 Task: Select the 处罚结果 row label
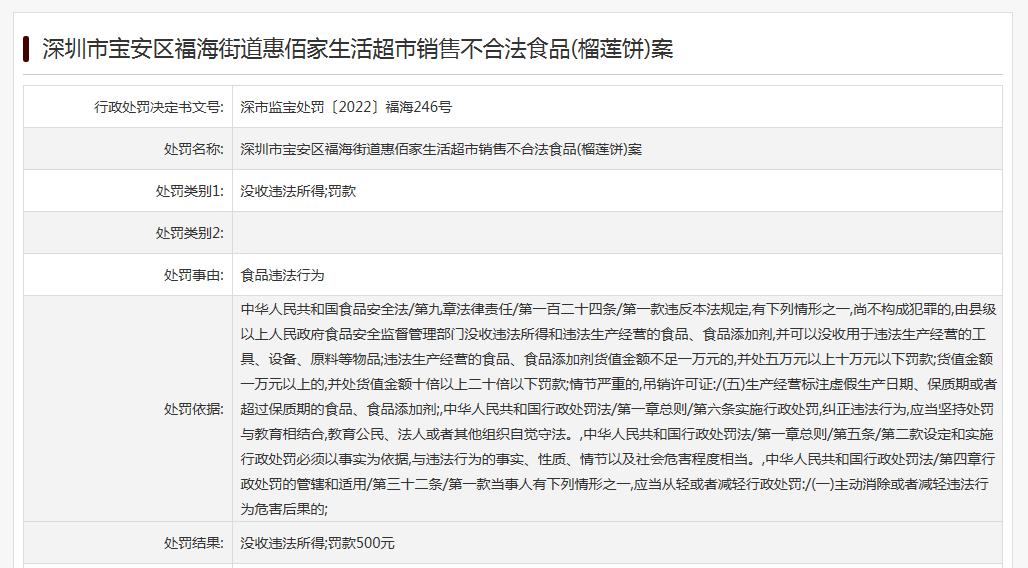coord(194,543)
